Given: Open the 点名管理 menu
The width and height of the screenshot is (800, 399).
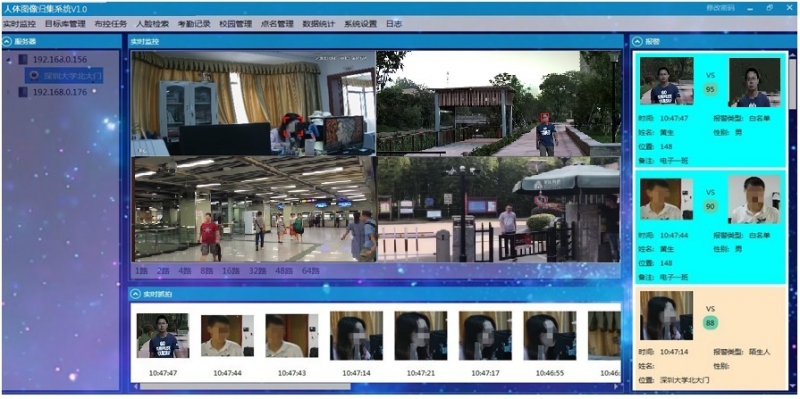Looking at the screenshot, I should tap(277, 24).
